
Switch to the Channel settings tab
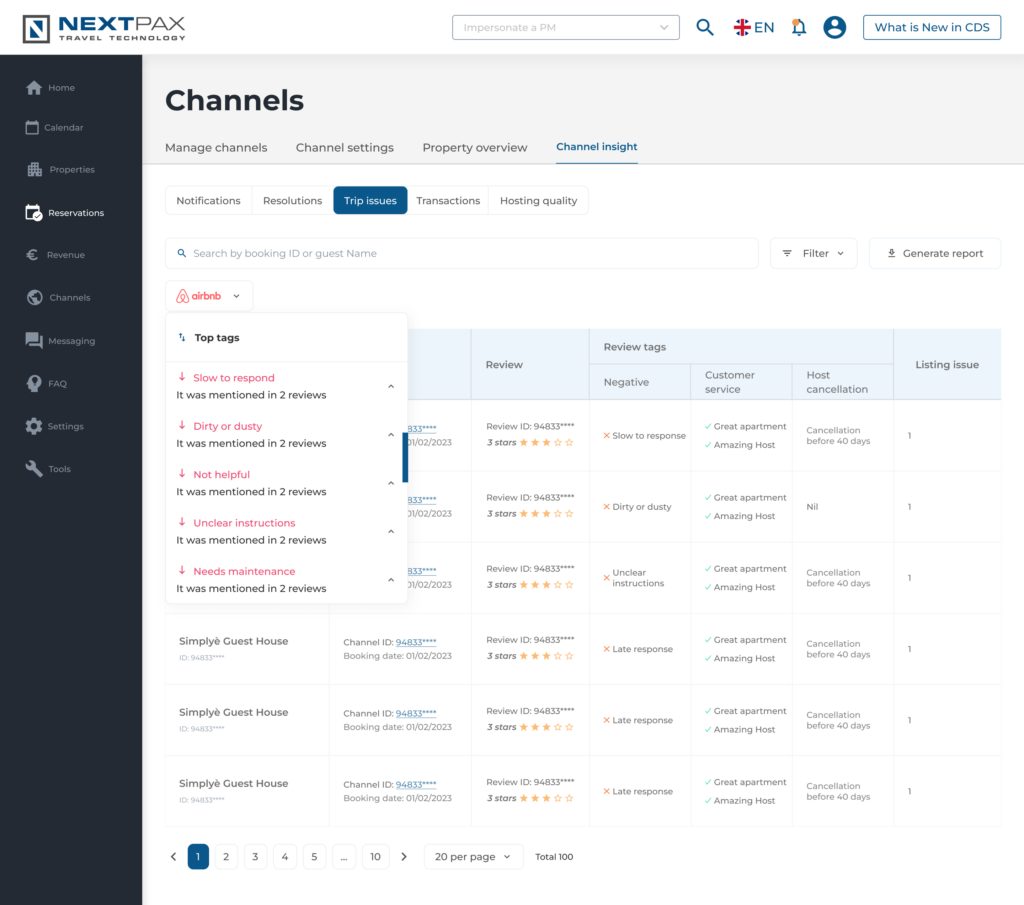[344, 148]
